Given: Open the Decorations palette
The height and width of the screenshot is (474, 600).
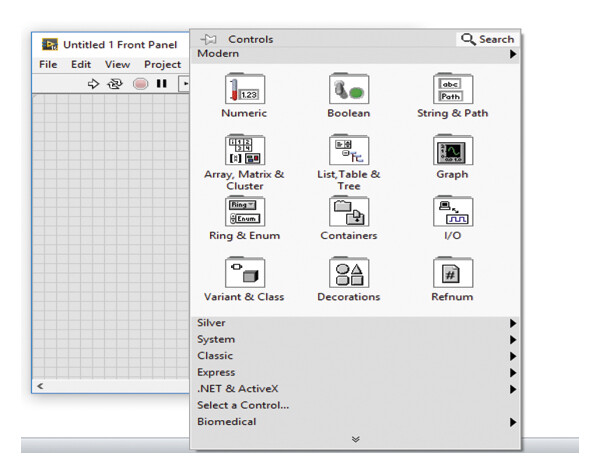Looking at the screenshot, I should click(349, 272).
